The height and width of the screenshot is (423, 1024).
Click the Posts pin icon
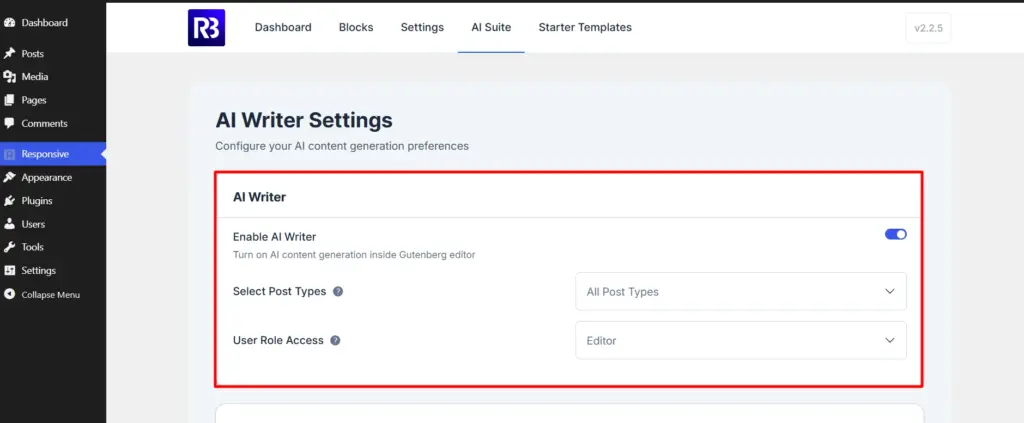coord(9,54)
